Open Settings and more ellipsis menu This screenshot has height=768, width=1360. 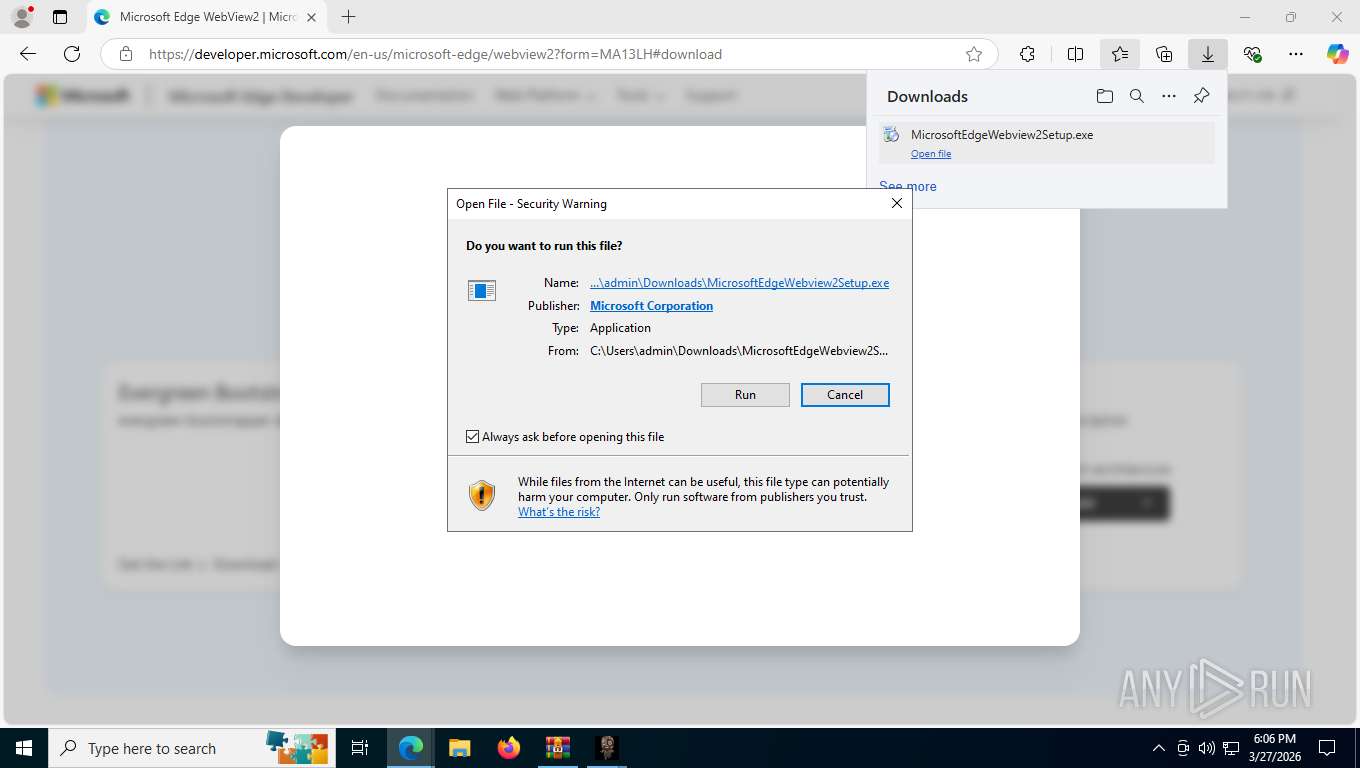pos(1296,54)
